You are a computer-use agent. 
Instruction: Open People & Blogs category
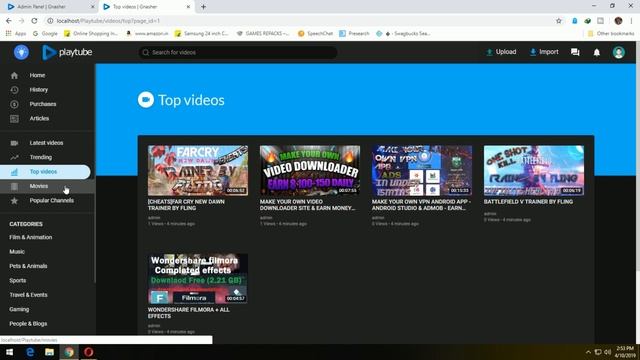28,324
